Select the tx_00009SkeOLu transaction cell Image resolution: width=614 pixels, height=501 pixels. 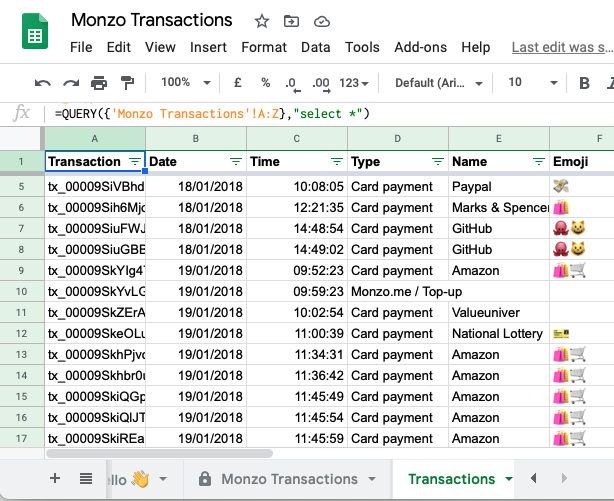pyautogui.click(x=95, y=334)
